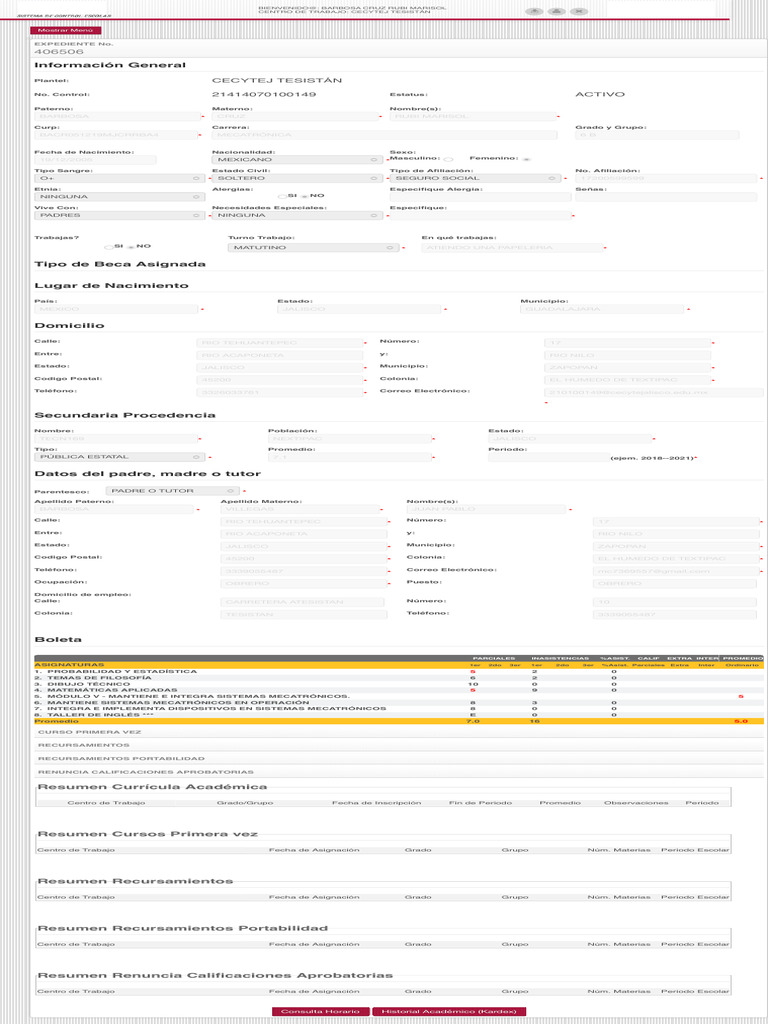Viewport: 768px width, 1024px height.
Task: Click the No. Afiliación input field
Action: pos(667,178)
